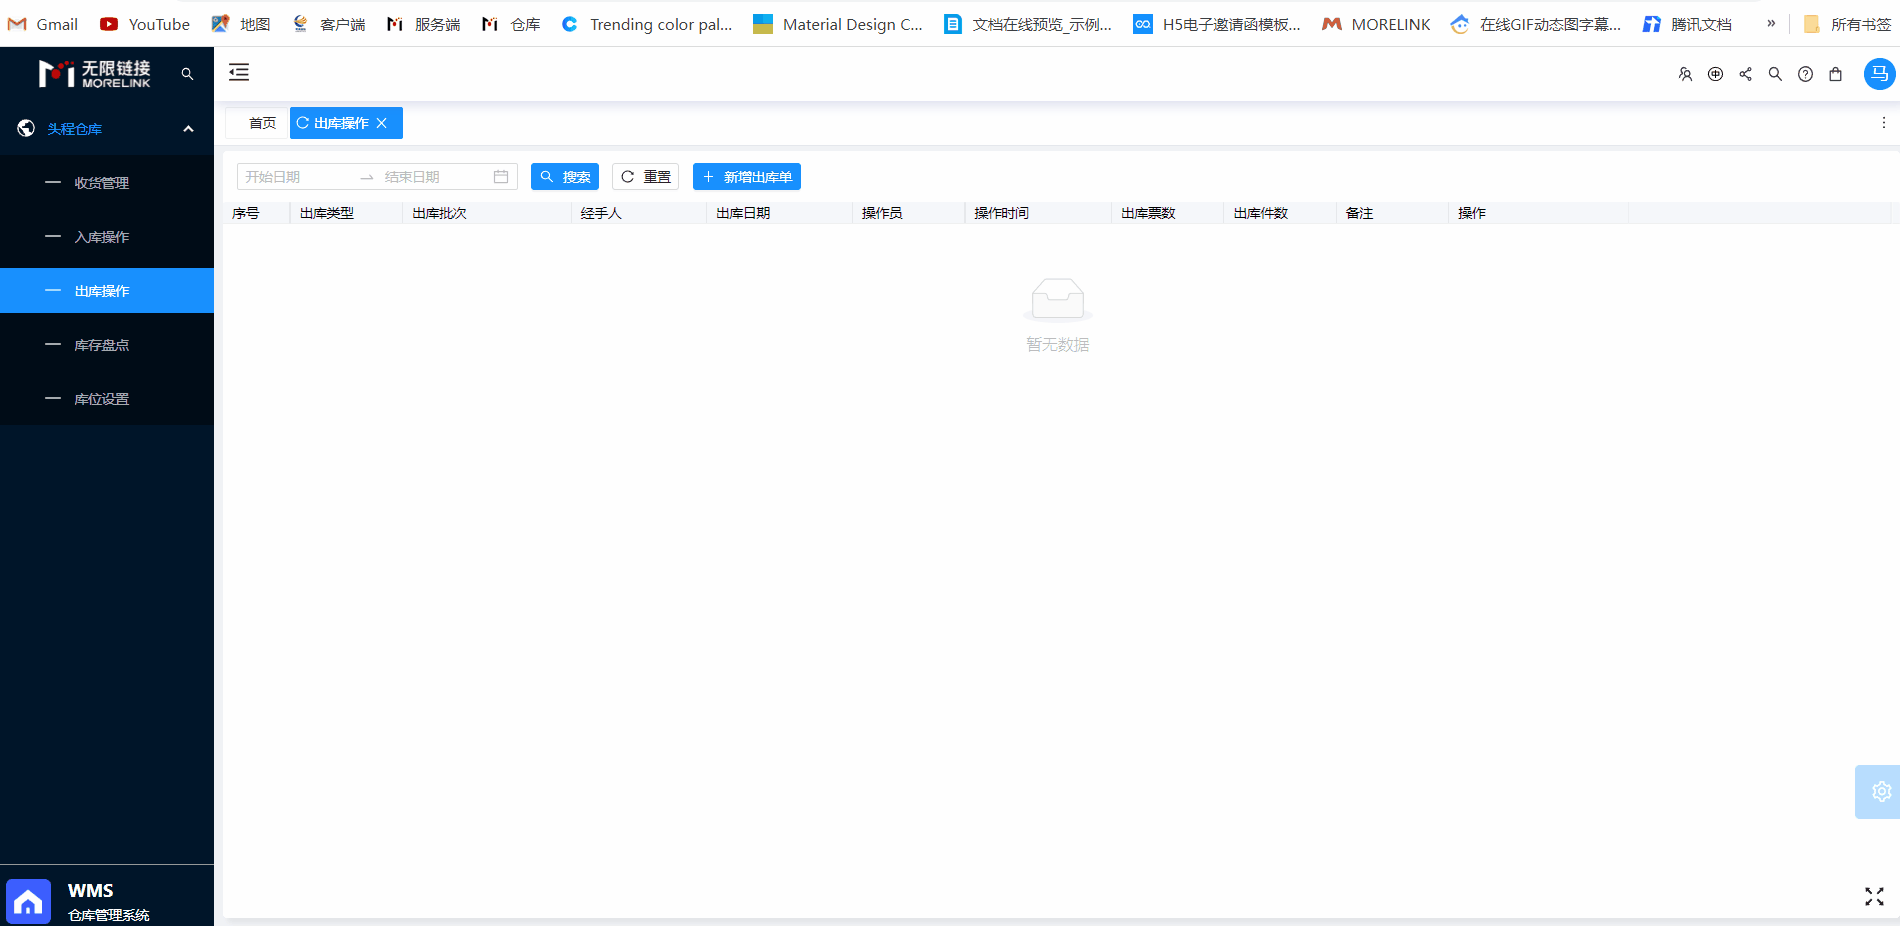Collapse the 头程仓库 menu group

coord(188,129)
